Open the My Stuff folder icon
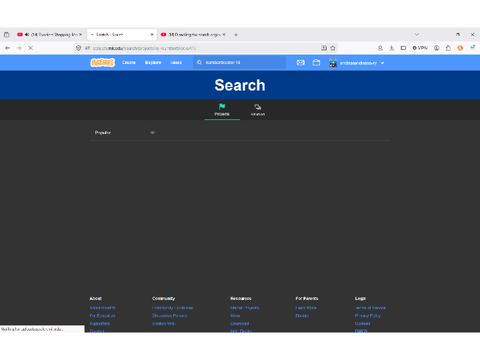480x360 pixels. pyautogui.click(x=316, y=62)
